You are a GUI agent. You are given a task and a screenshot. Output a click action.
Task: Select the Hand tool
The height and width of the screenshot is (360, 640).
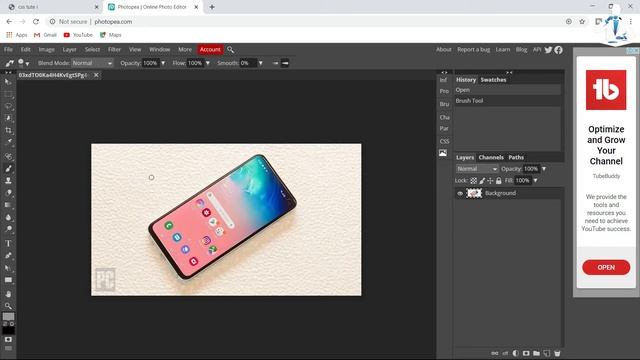(8, 294)
